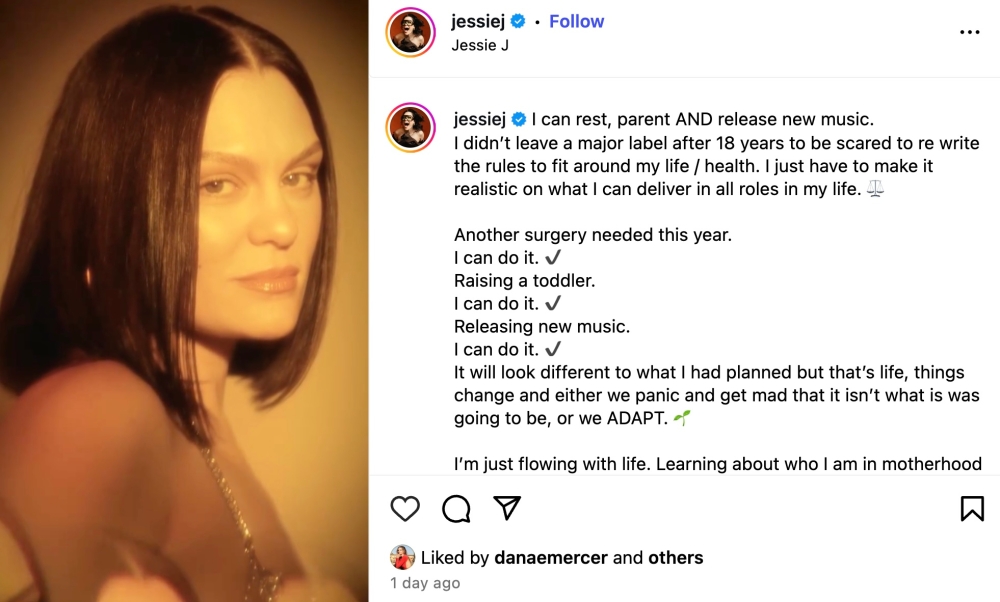Viewport: 1000px width, 602px height.
Task: Click the 'Jessie J' subtitle under the username
Action: [480, 45]
